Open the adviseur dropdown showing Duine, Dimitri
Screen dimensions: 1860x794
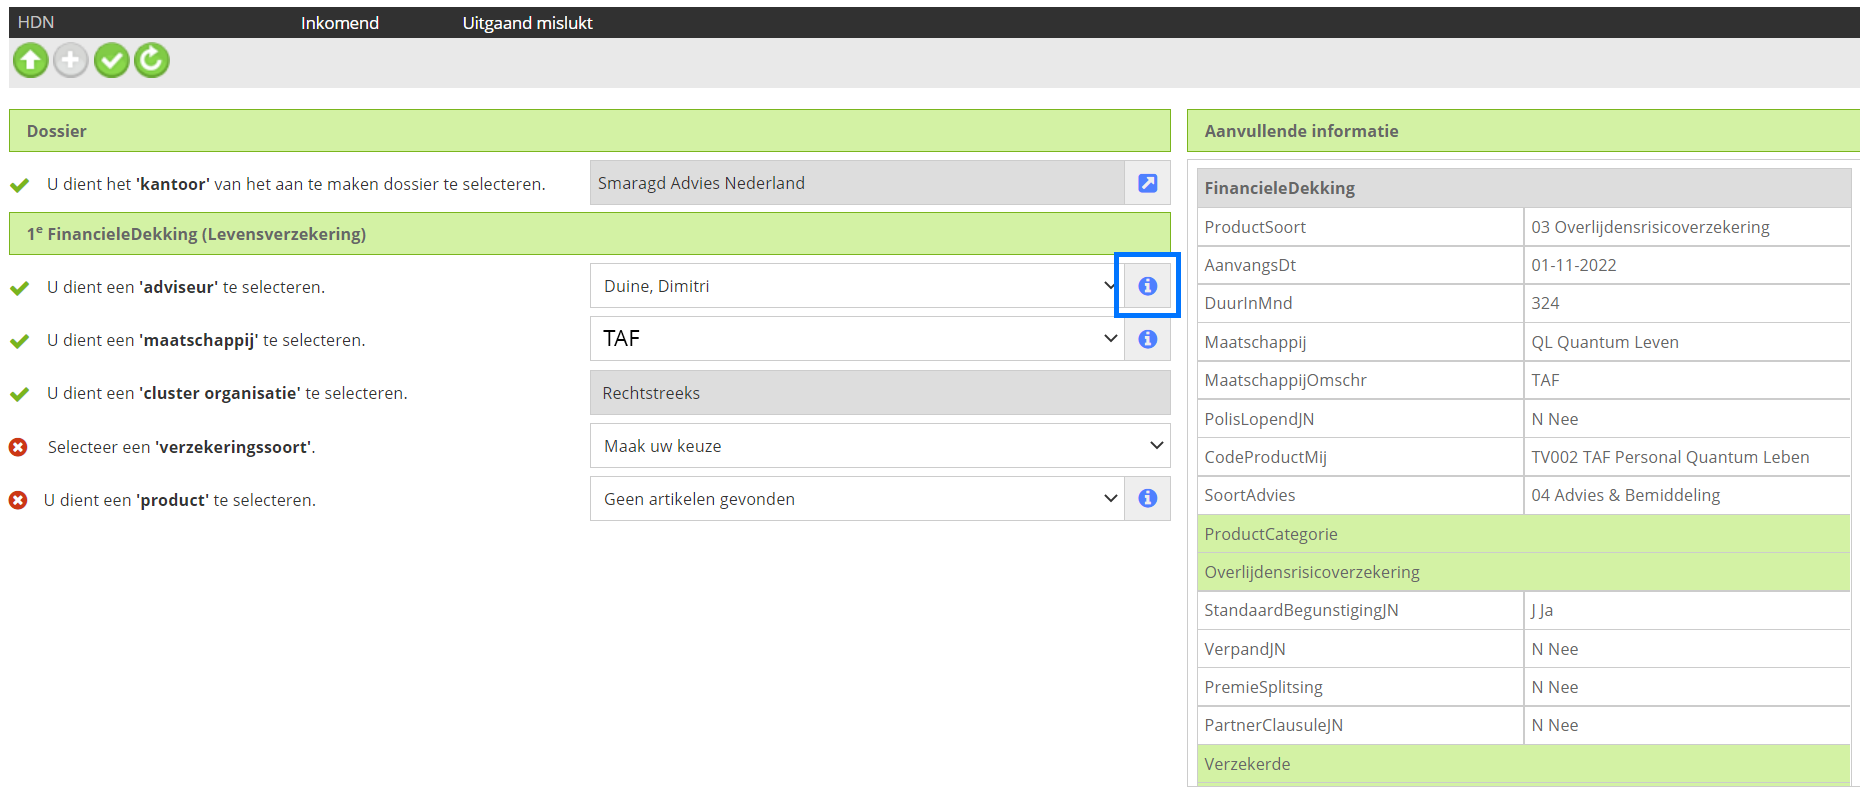(856, 286)
